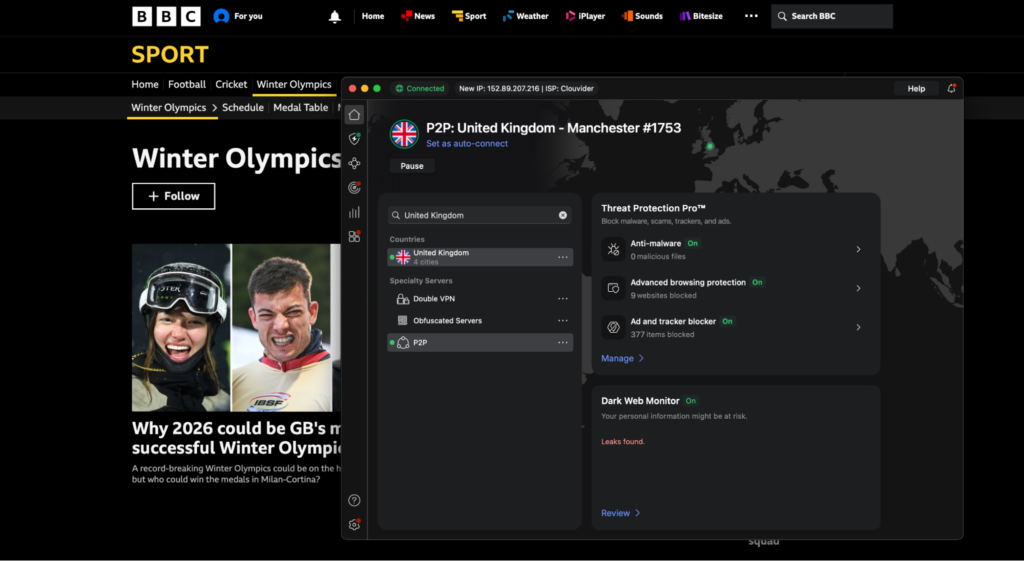This screenshot has width=1024, height=561.
Task: Click the BBC account avatar icon
Action: point(221,16)
